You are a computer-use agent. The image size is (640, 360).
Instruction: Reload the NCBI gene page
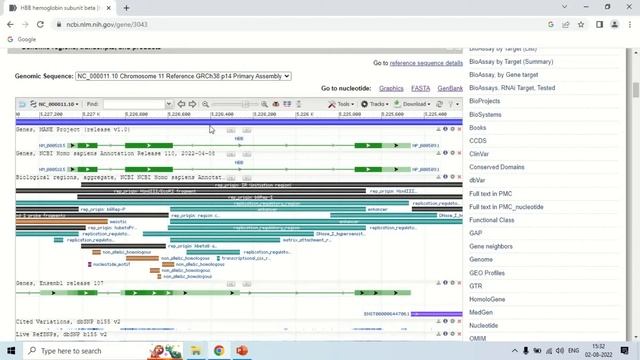[x=40, y=24]
